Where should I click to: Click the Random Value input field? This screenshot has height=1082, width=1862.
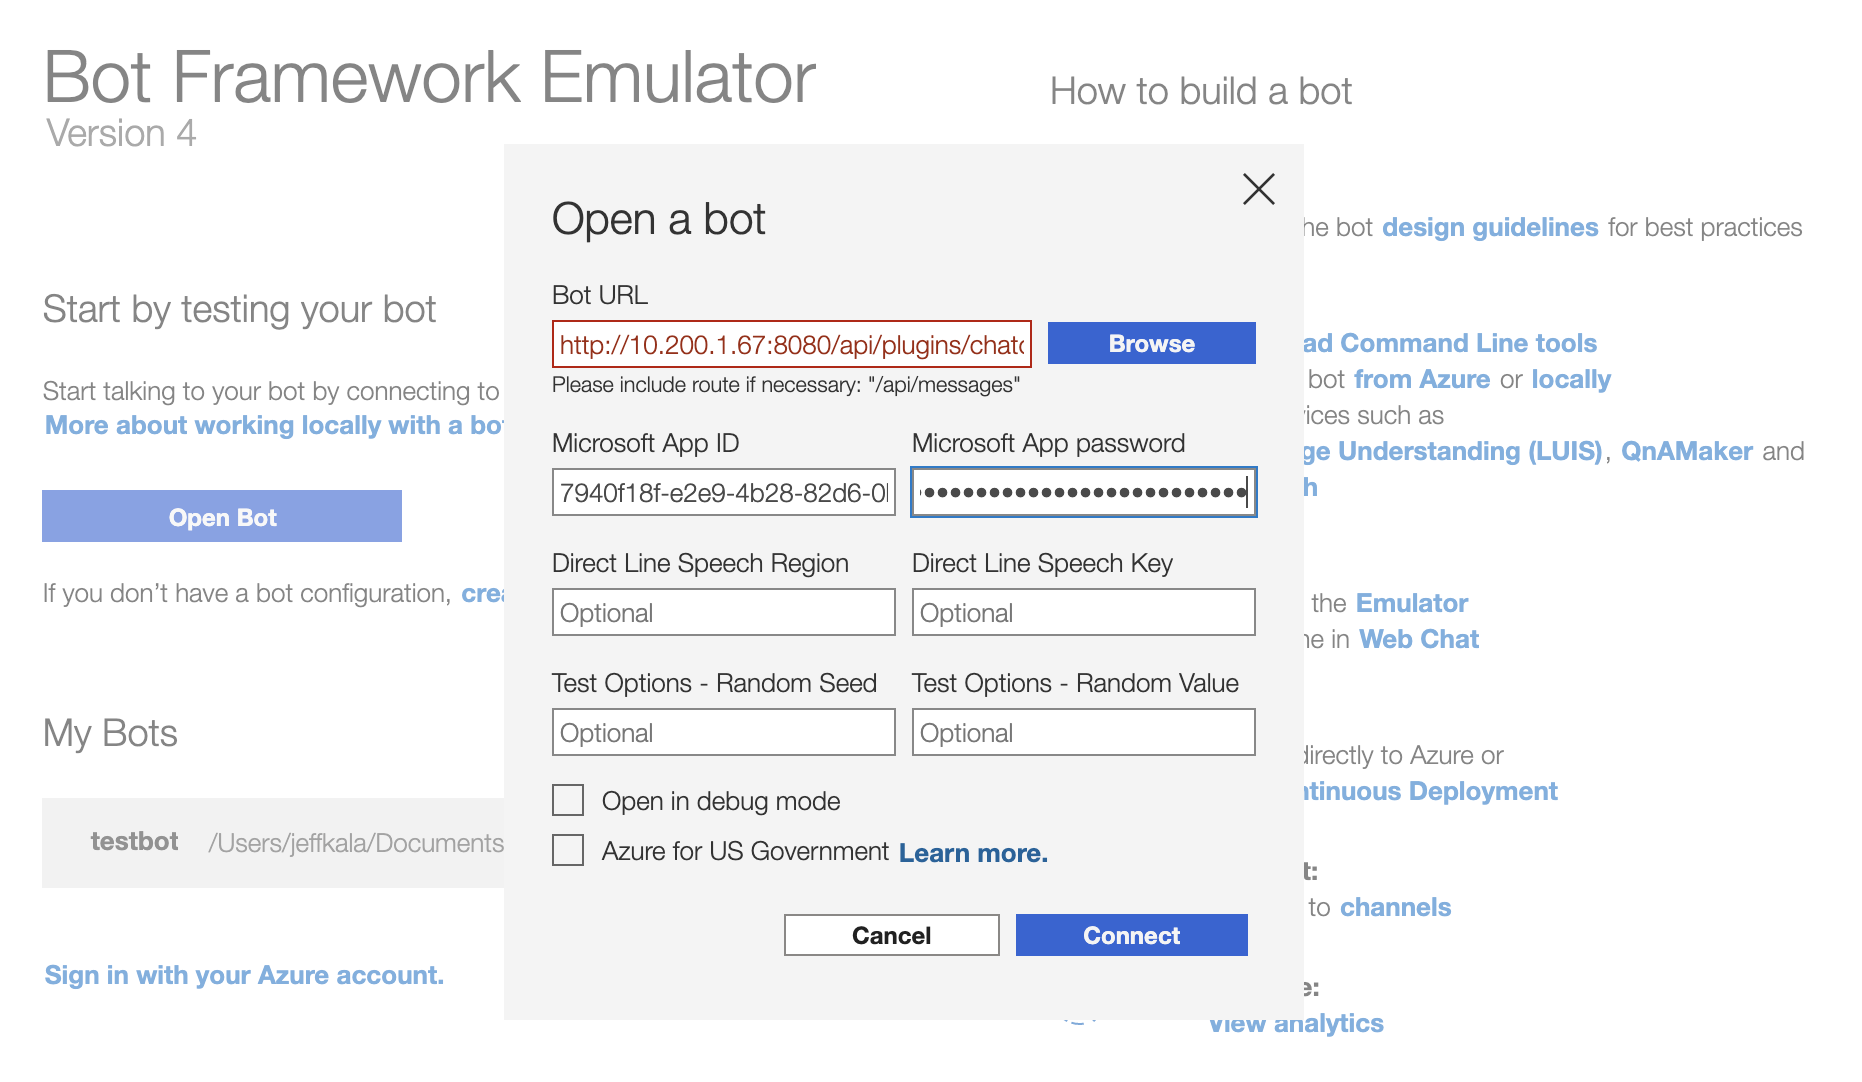pyautogui.click(x=1083, y=733)
